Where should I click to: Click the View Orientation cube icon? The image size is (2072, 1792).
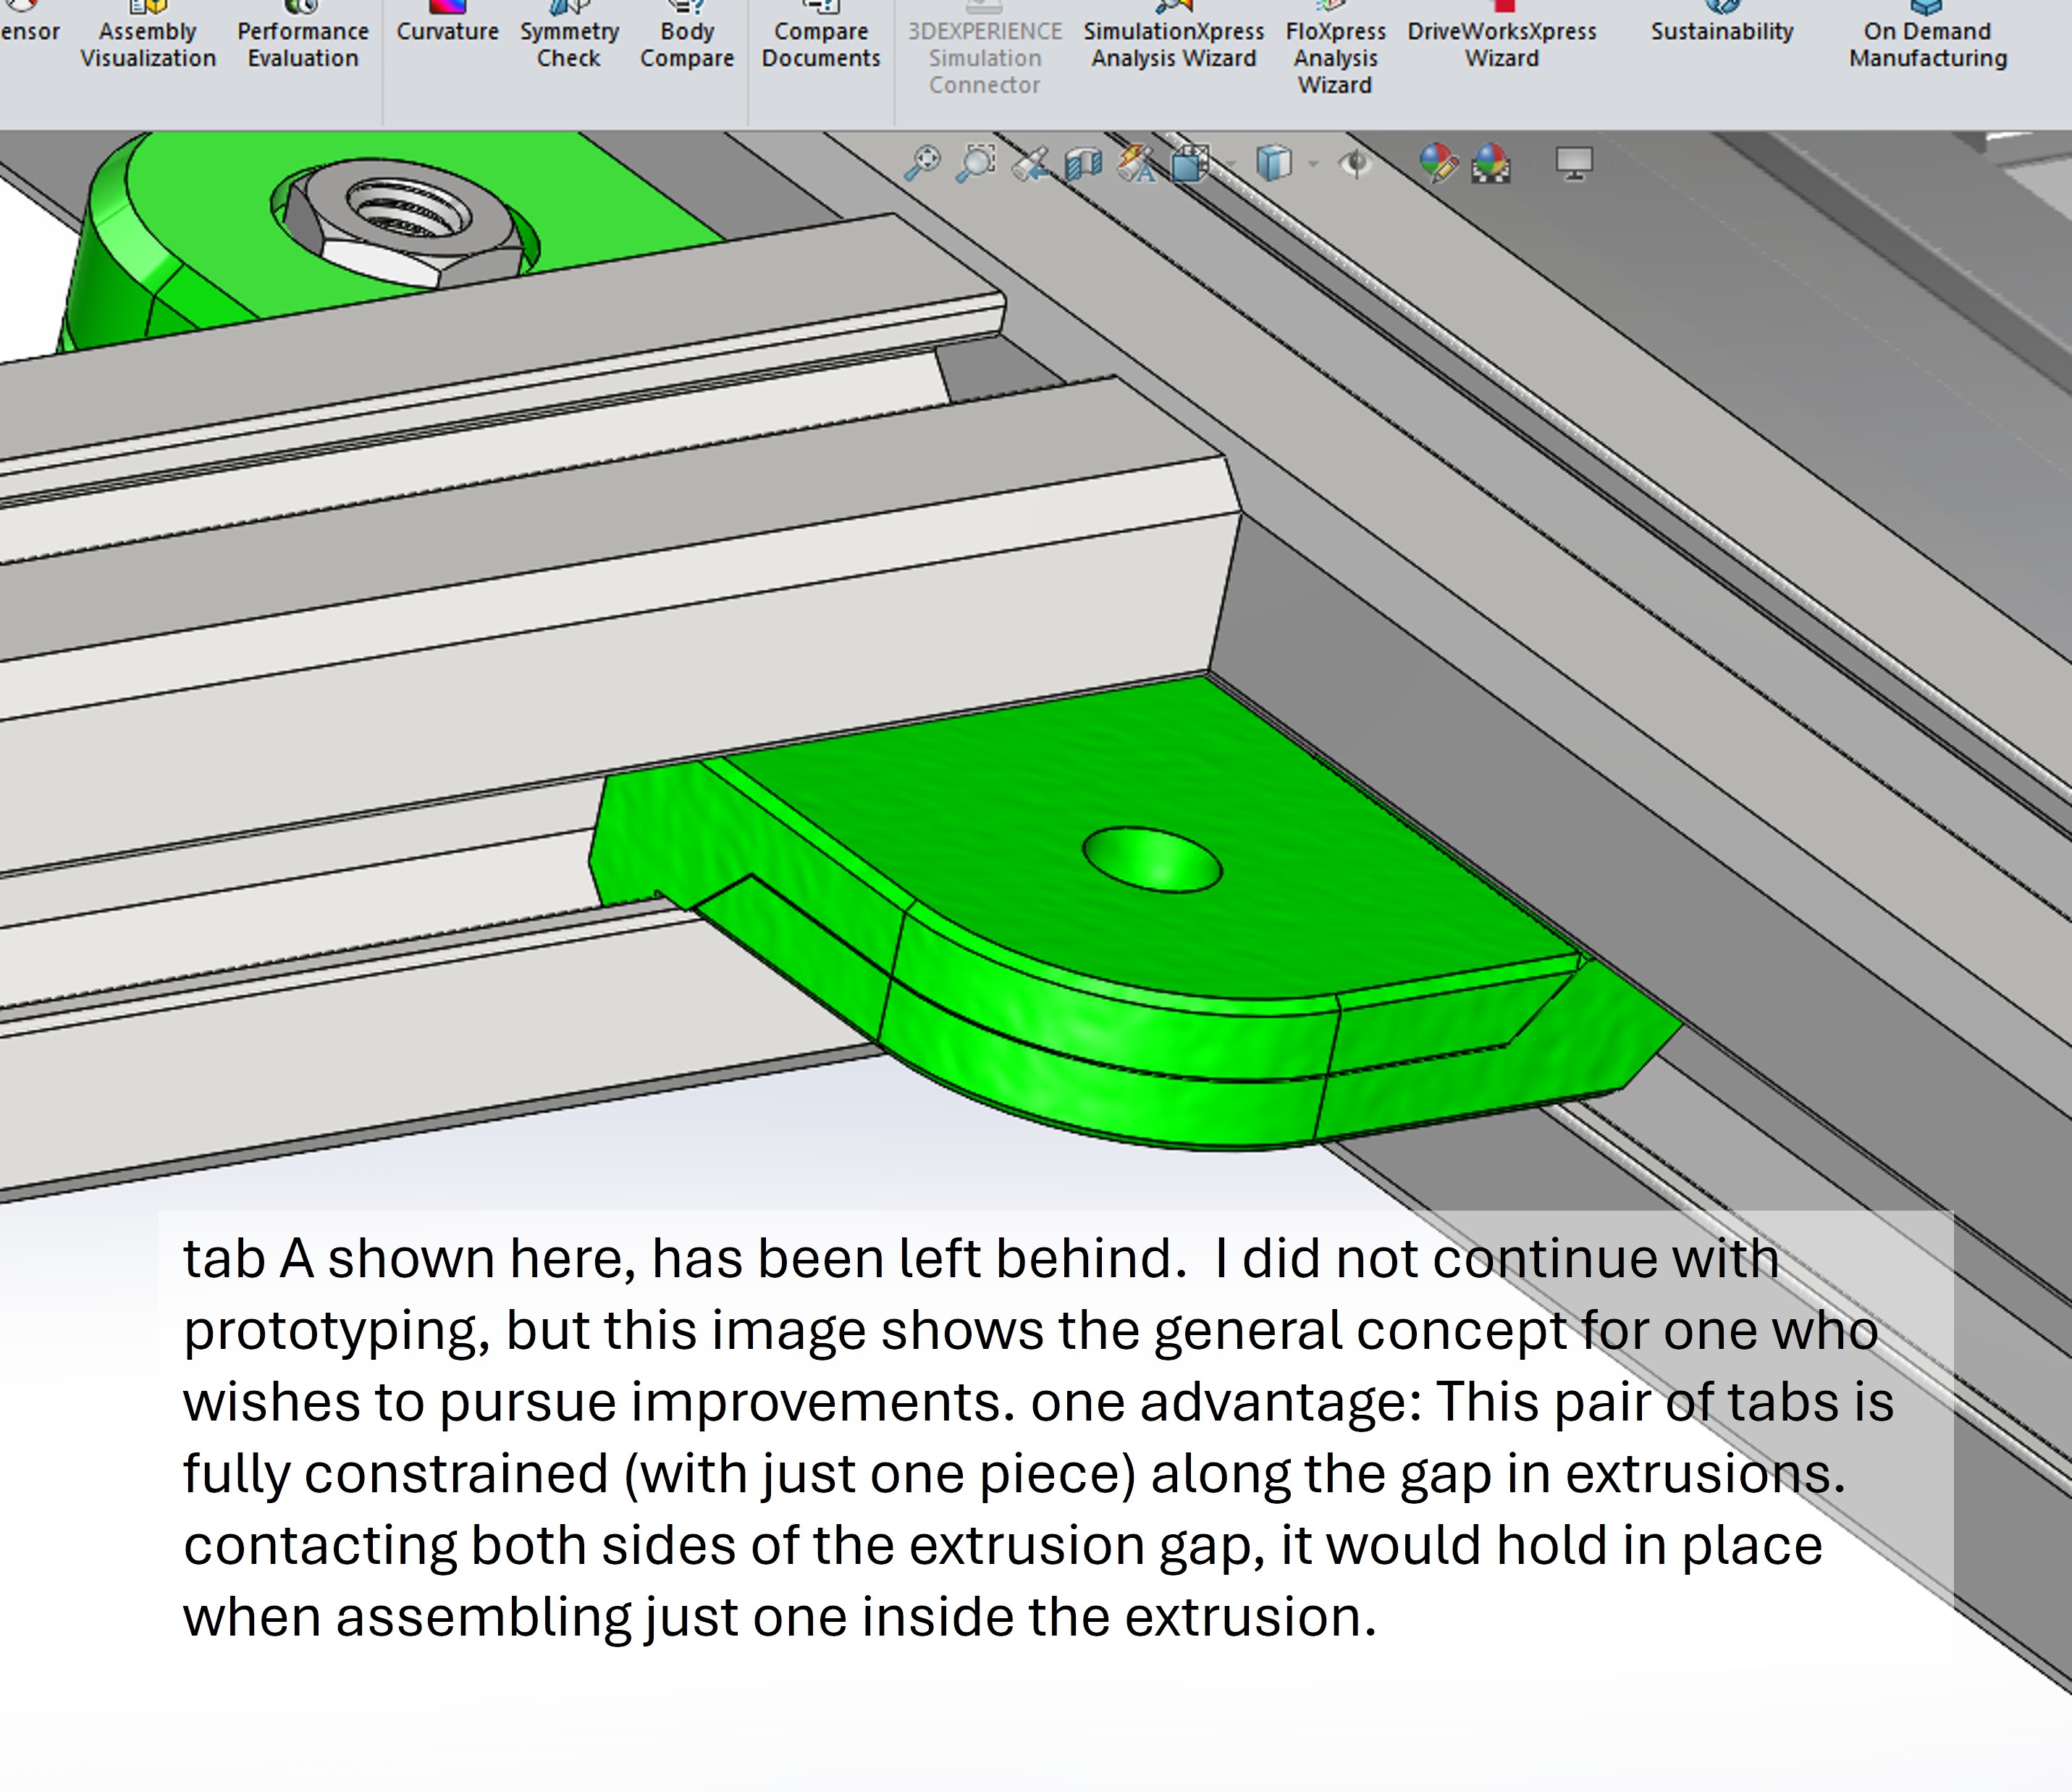pyautogui.click(x=1190, y=163)
